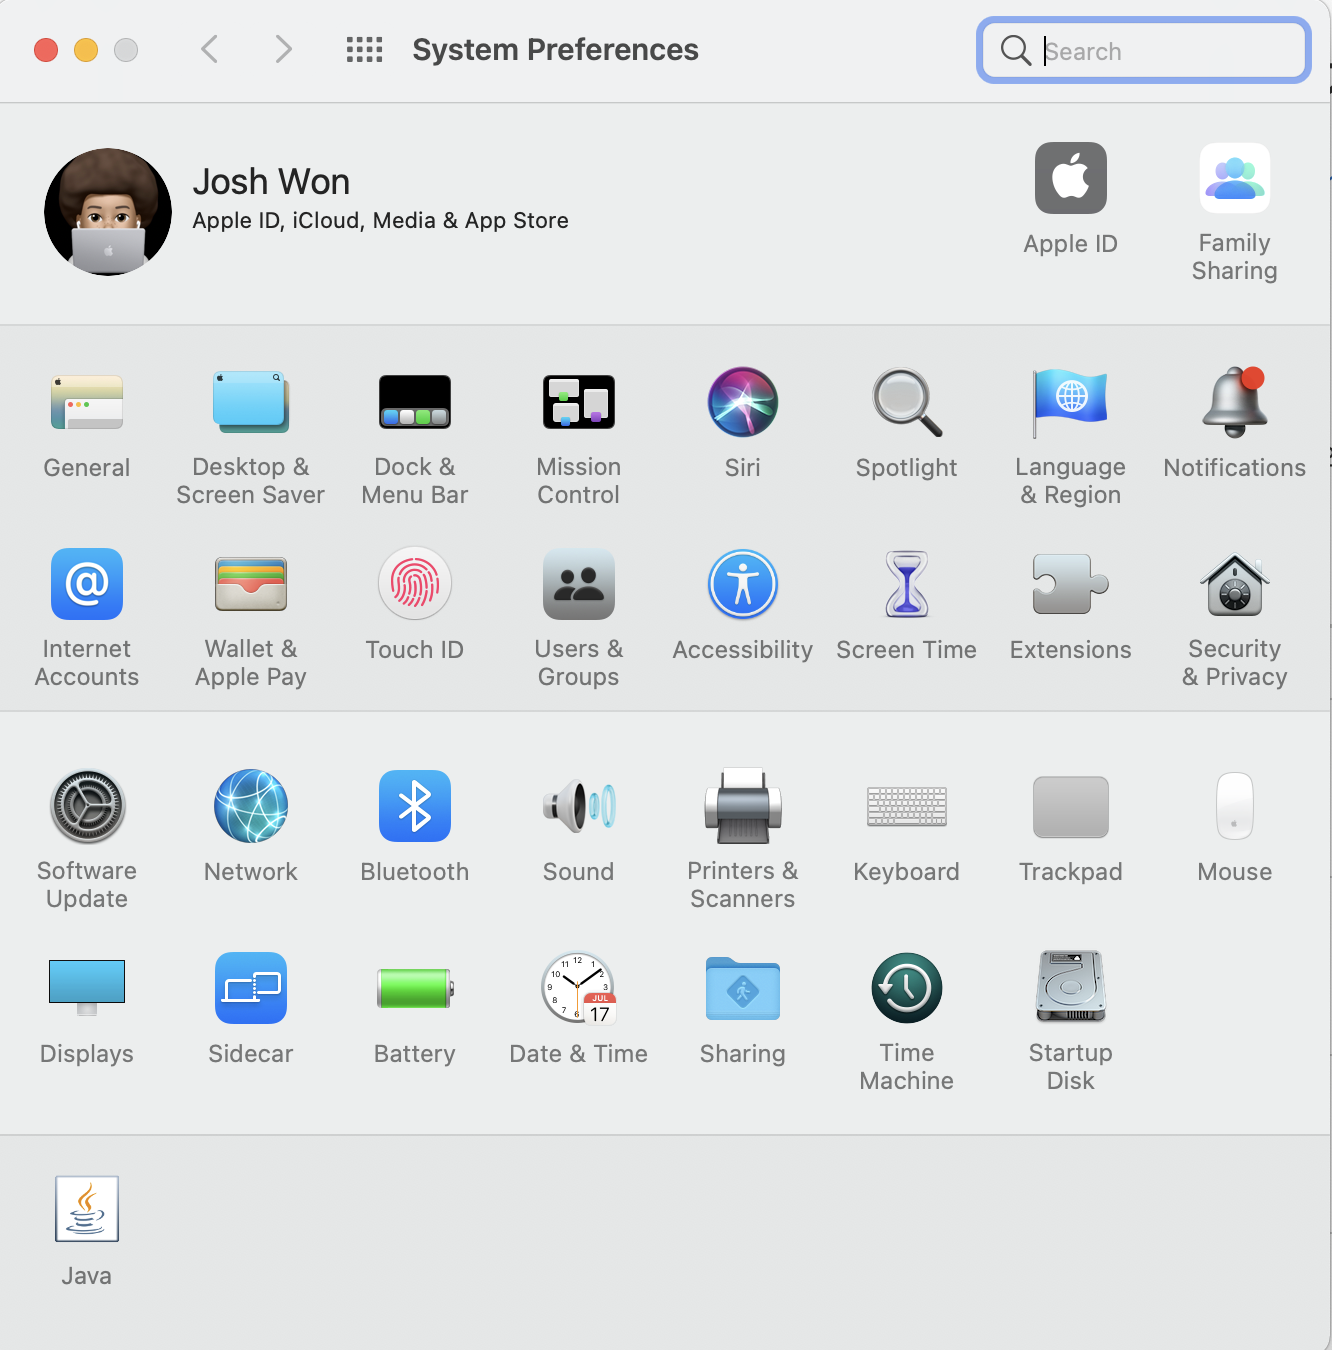Click 'Apple ID, iCloud, Media & App Store' text
The image size is (1332, 1350).
tap(380, 221)
